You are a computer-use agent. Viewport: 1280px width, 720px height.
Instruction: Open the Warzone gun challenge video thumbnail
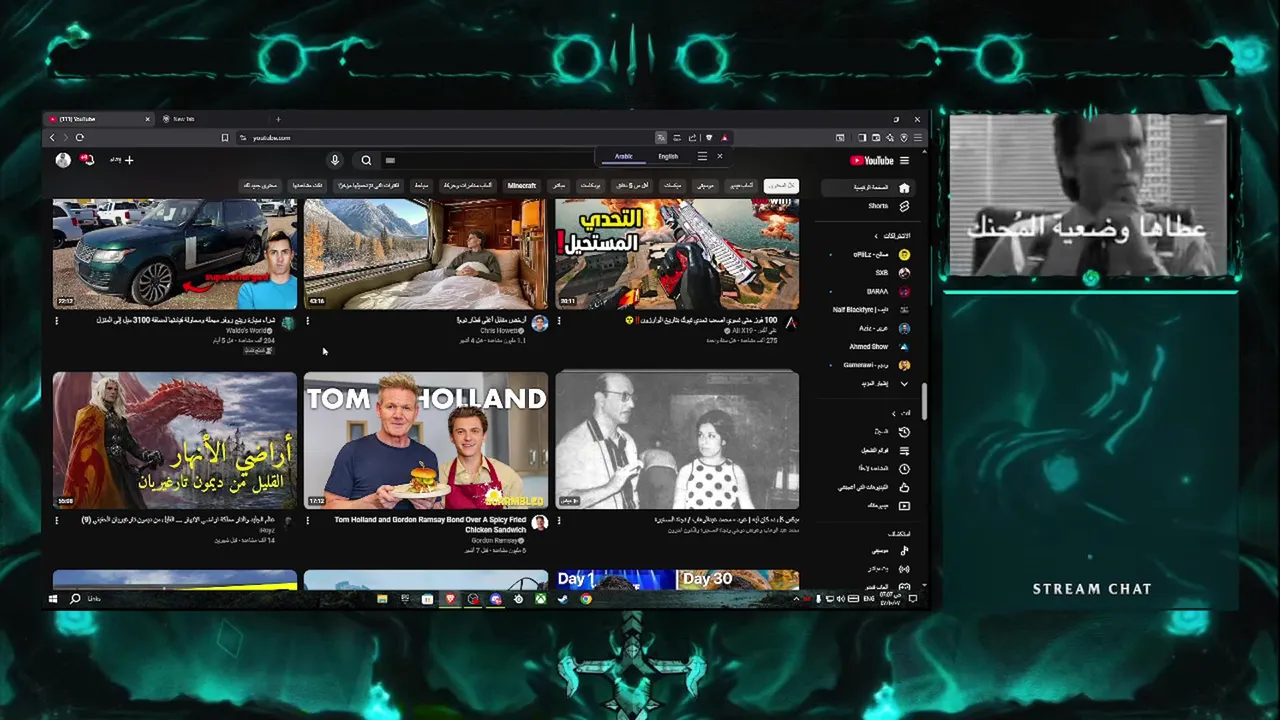point(677,254)
